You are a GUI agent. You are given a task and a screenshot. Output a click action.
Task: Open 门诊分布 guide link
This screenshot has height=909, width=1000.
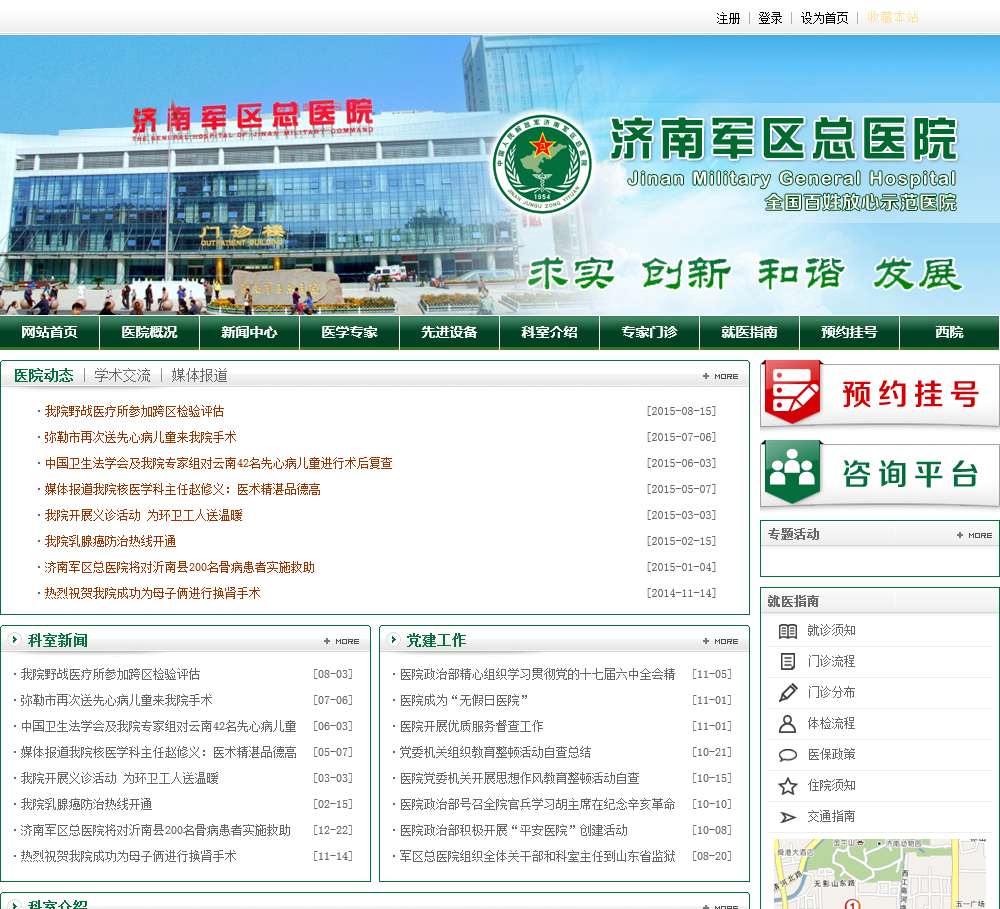point(831,692)
